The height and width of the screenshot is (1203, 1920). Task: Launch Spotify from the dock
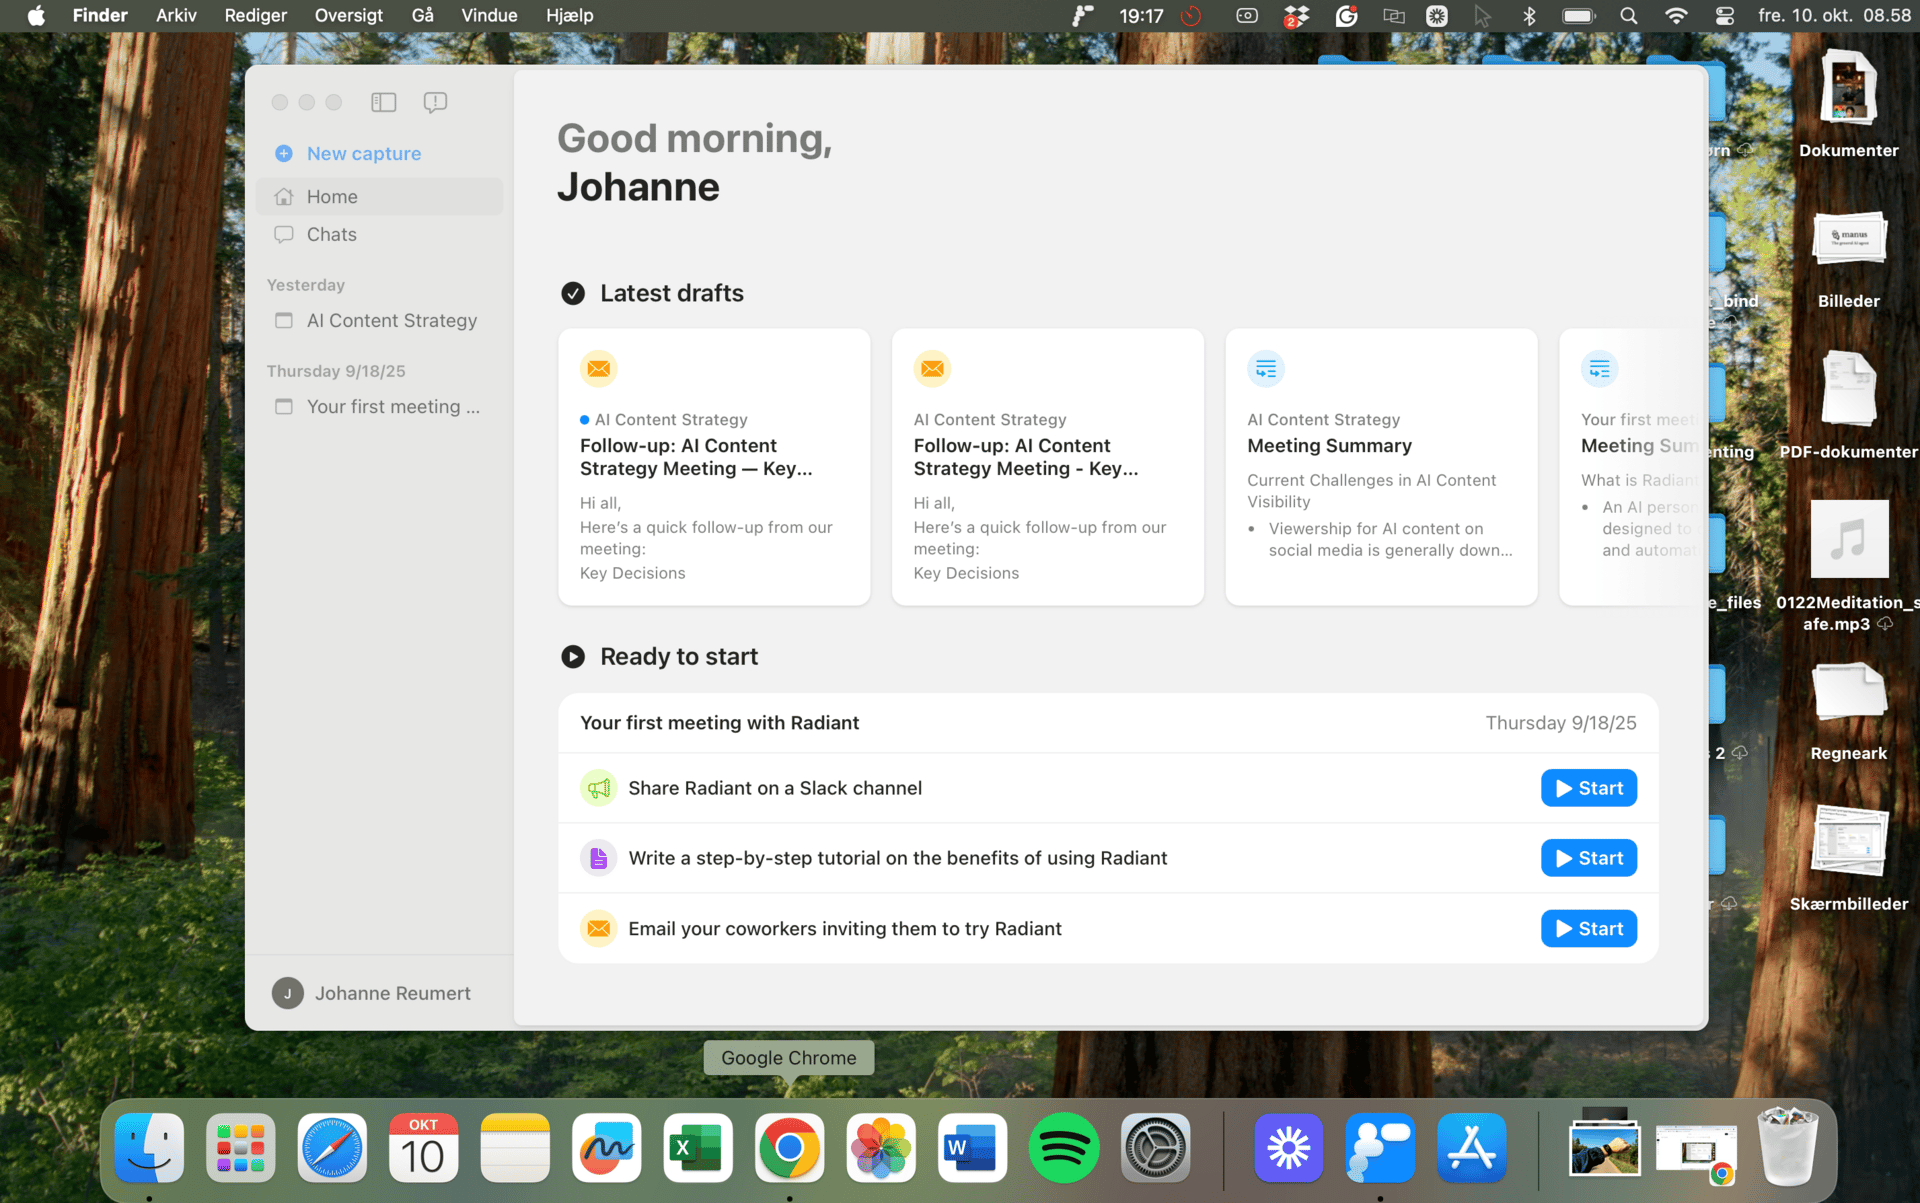click(1063, 1149)
